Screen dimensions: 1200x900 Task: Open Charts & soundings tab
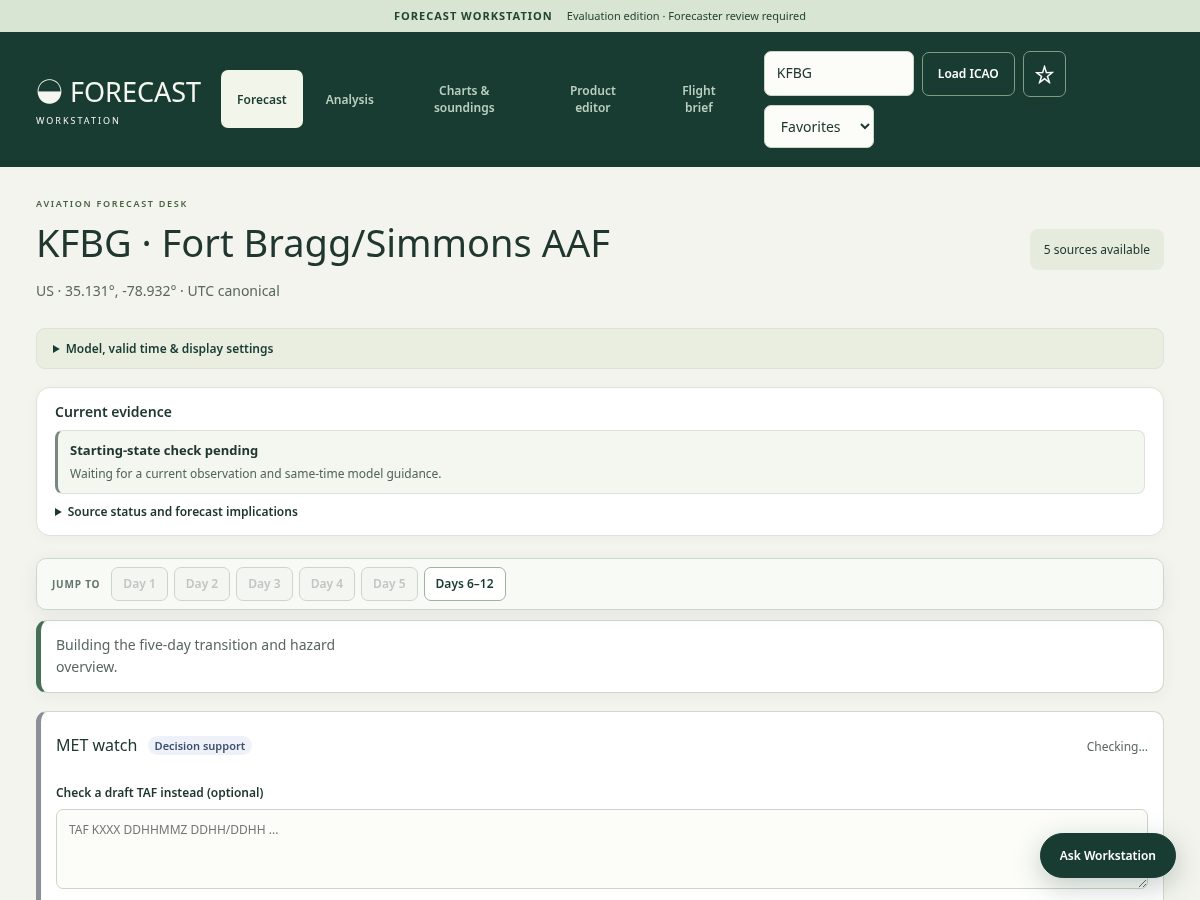(x=464, y=99)
